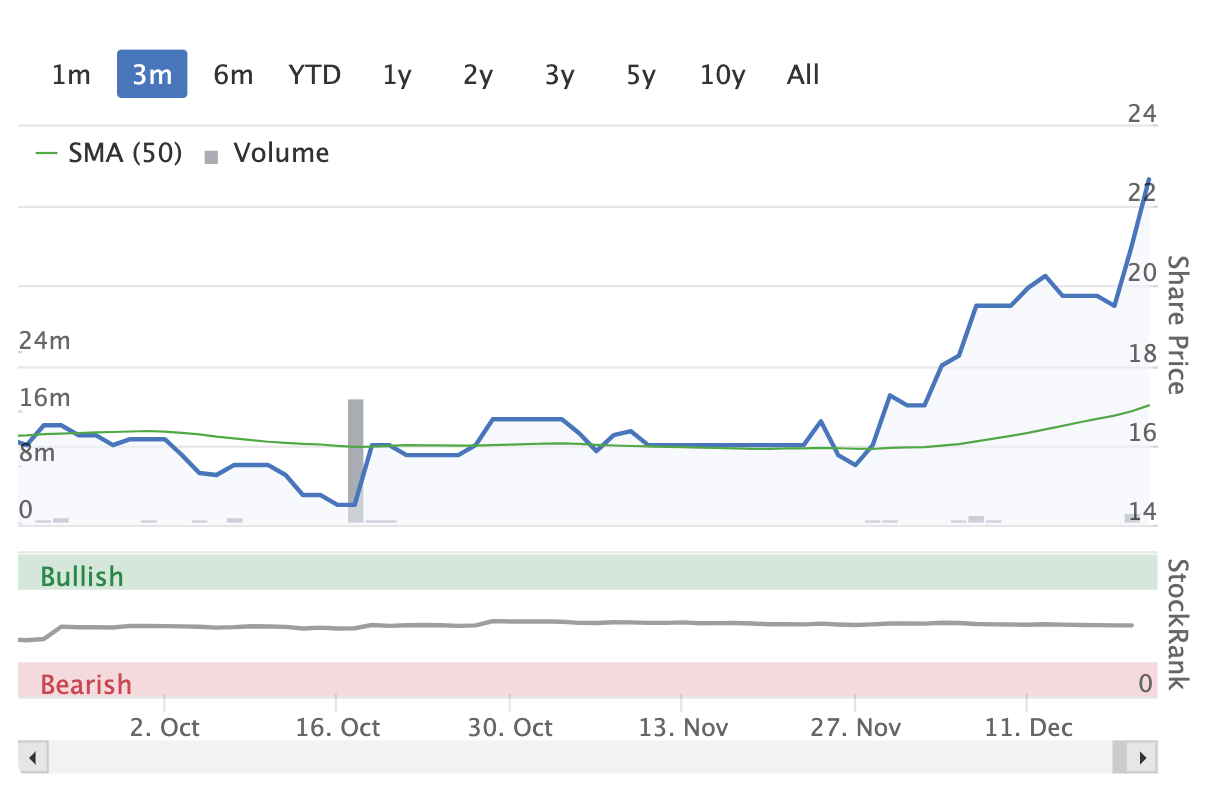Click the empty scrollbar track area
The height and width of the screenshot is (792, 1210).
click(580, 758)
